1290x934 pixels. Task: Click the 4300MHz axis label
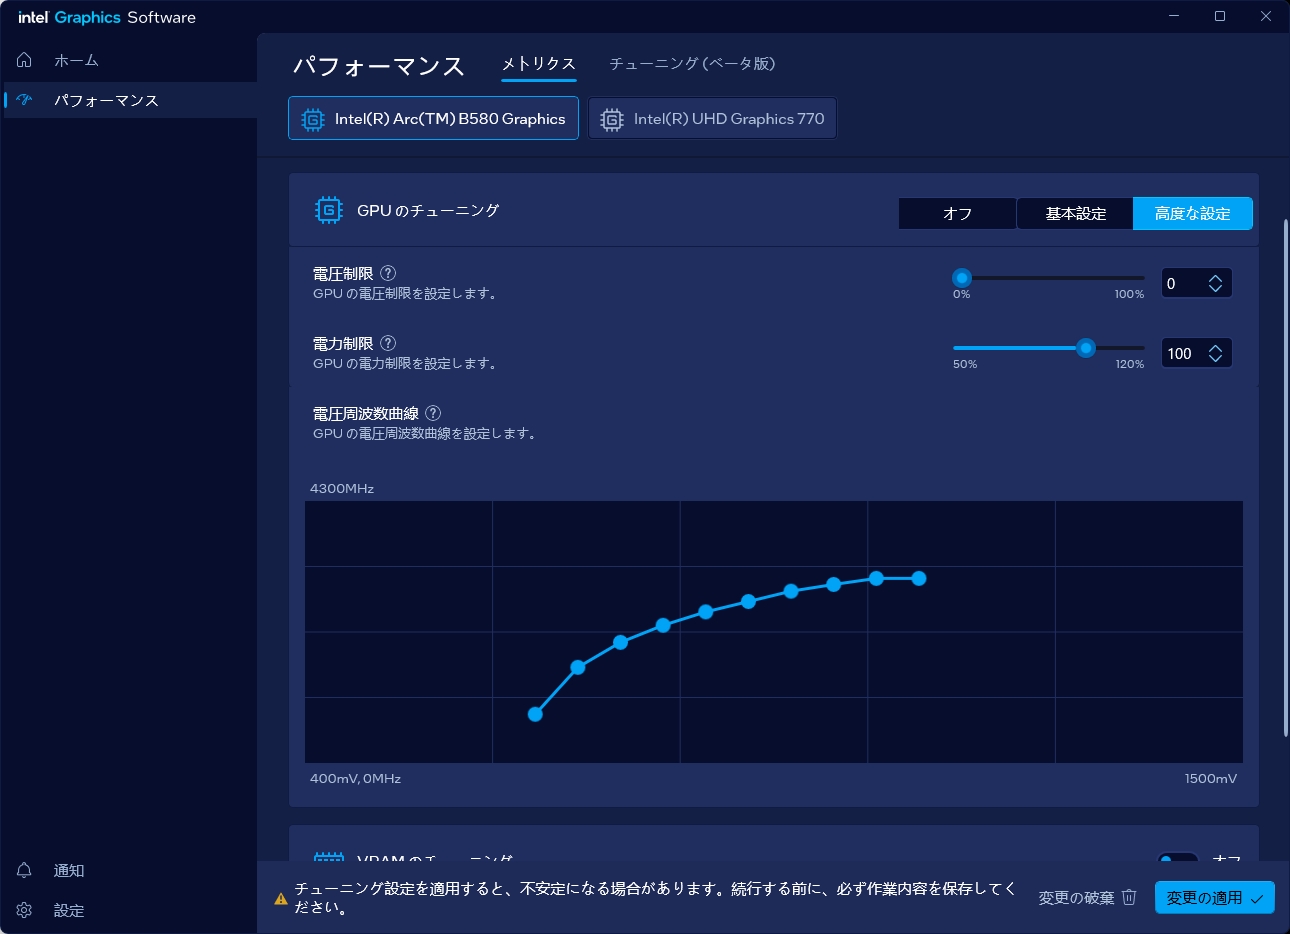342,488
